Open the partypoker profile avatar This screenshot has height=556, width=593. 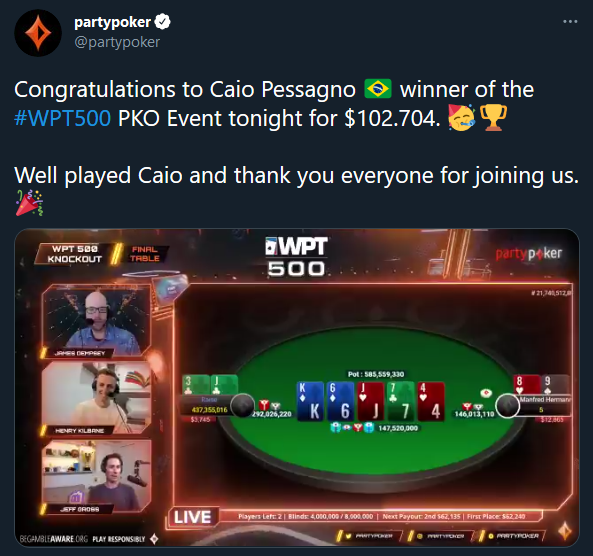(x=38, y=33)
